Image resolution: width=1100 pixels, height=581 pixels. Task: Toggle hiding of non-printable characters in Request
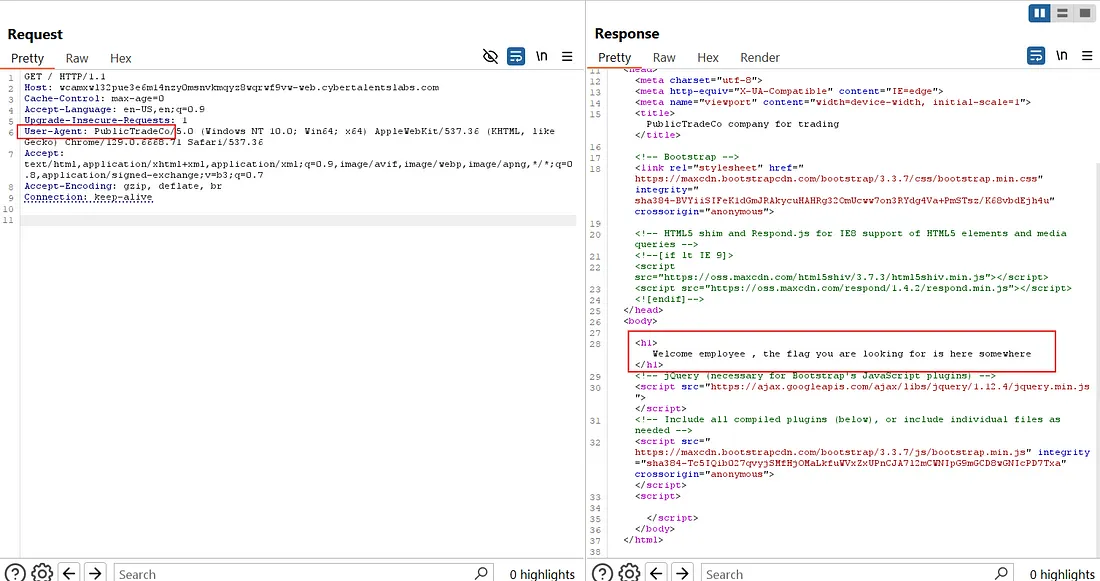point(490,56)
